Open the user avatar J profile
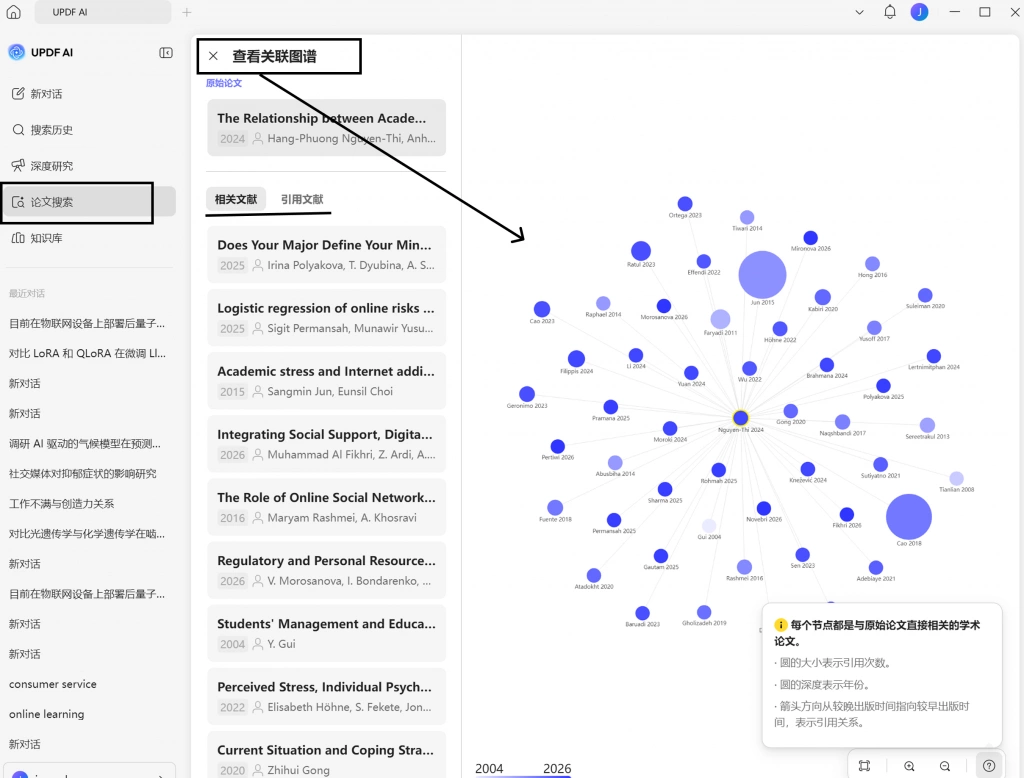Viewport: 1024px width, 778px height. pyautogui.click(x=919, y=12)
